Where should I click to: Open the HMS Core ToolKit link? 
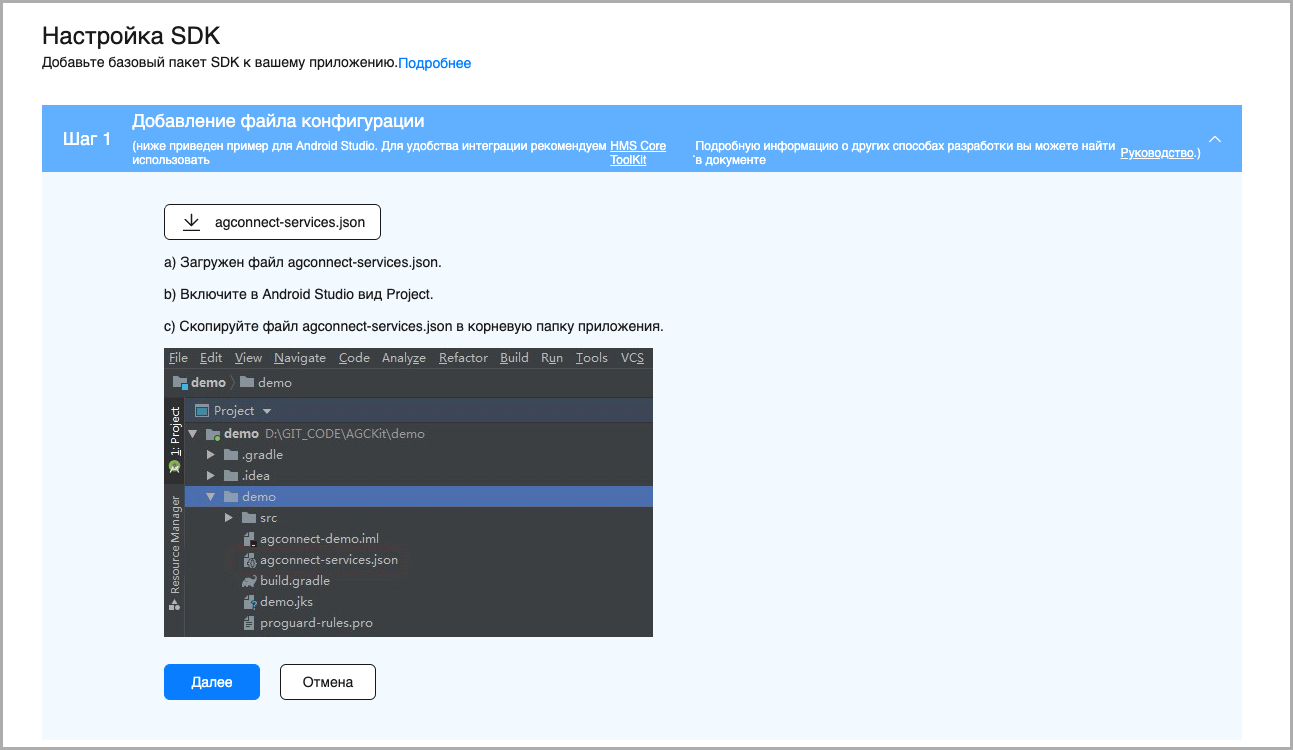click(638, 152)
